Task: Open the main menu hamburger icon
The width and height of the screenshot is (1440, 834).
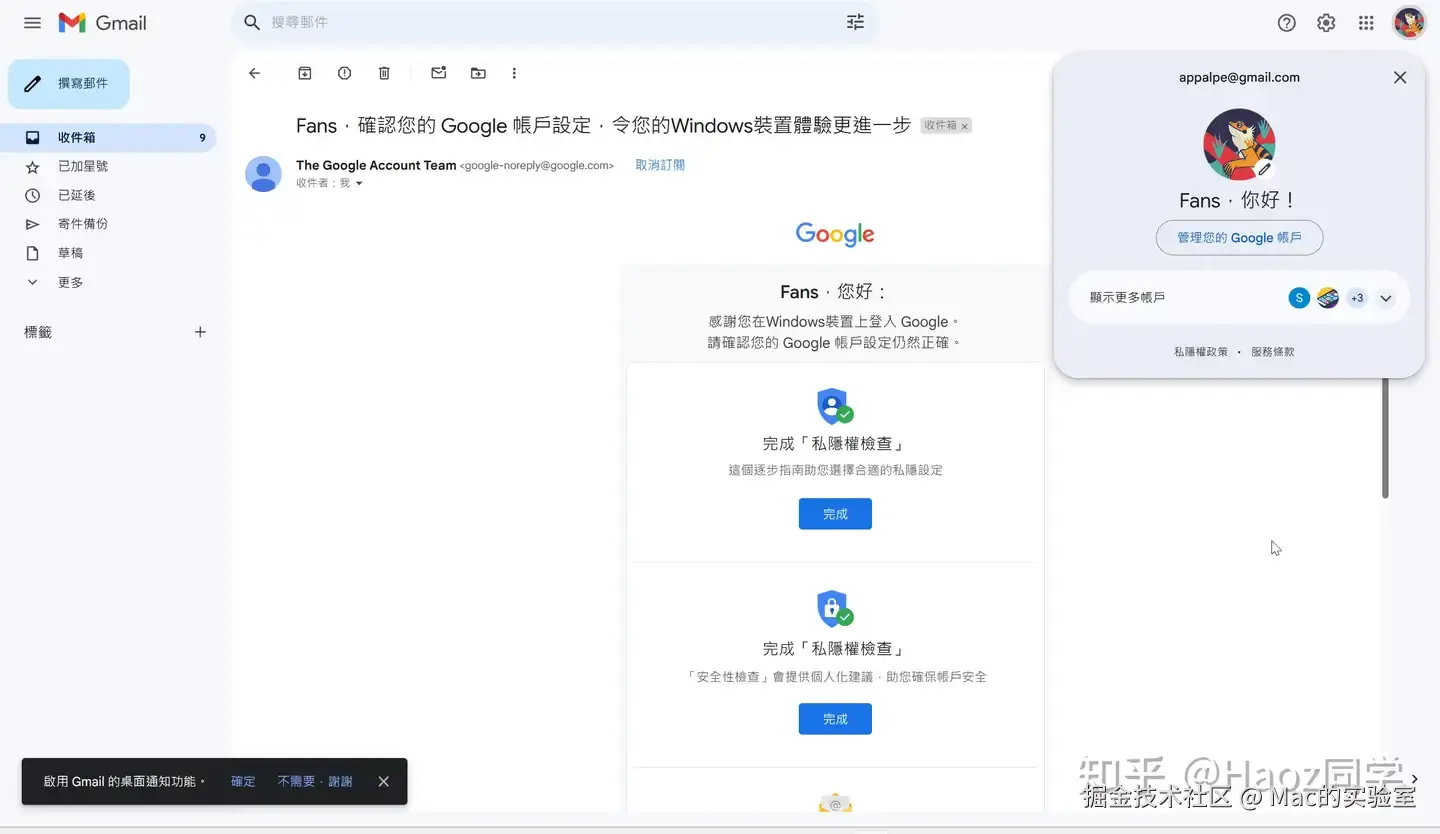Action: [x=32, y=22]
